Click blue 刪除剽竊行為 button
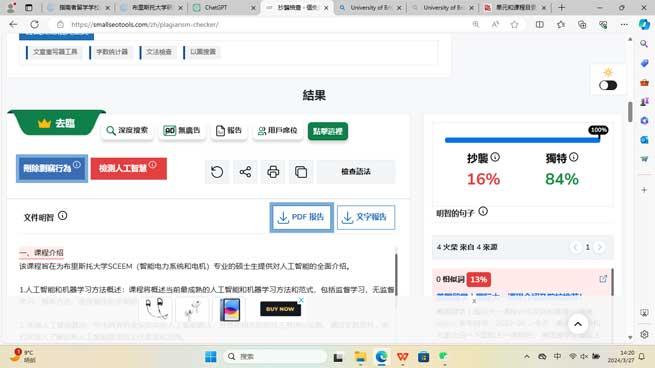655x368 pixels. [x=52, y=168]
